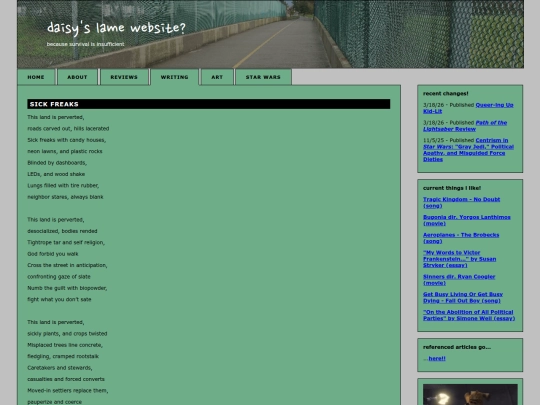
Task: Click line "sickly plants, and crops twisted"
Action: coord(68,333)
